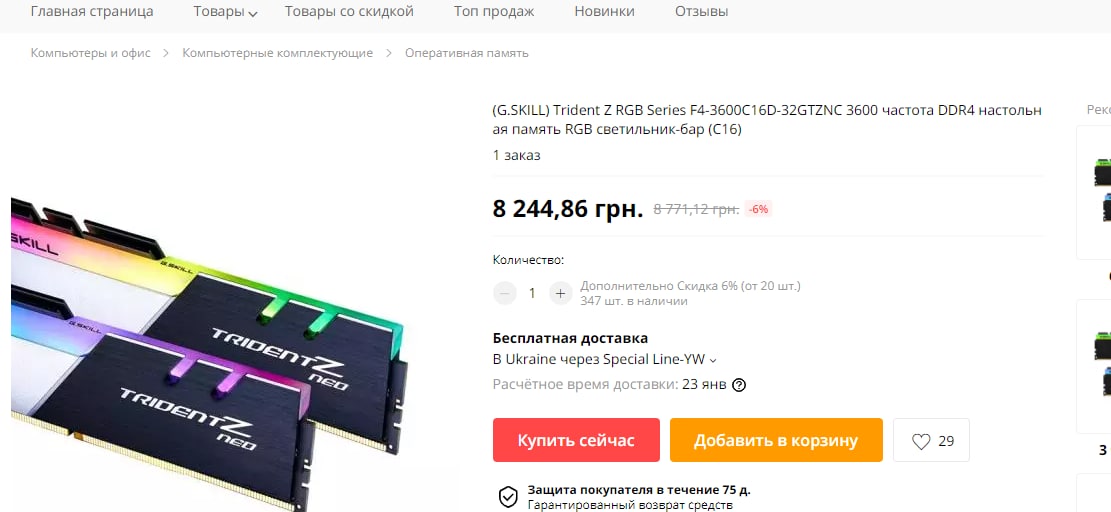Open Компьютеры и офис breadcrumb link
The width and height of the screenshot is (1111, 512).
91,53
